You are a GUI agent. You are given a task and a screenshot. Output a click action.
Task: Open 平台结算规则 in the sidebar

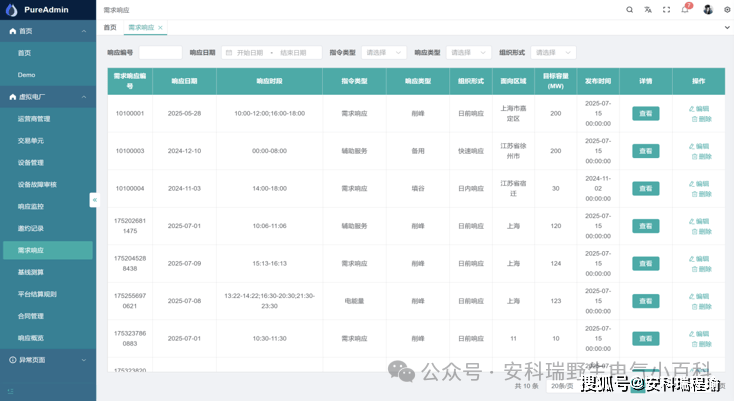point(48,294)
